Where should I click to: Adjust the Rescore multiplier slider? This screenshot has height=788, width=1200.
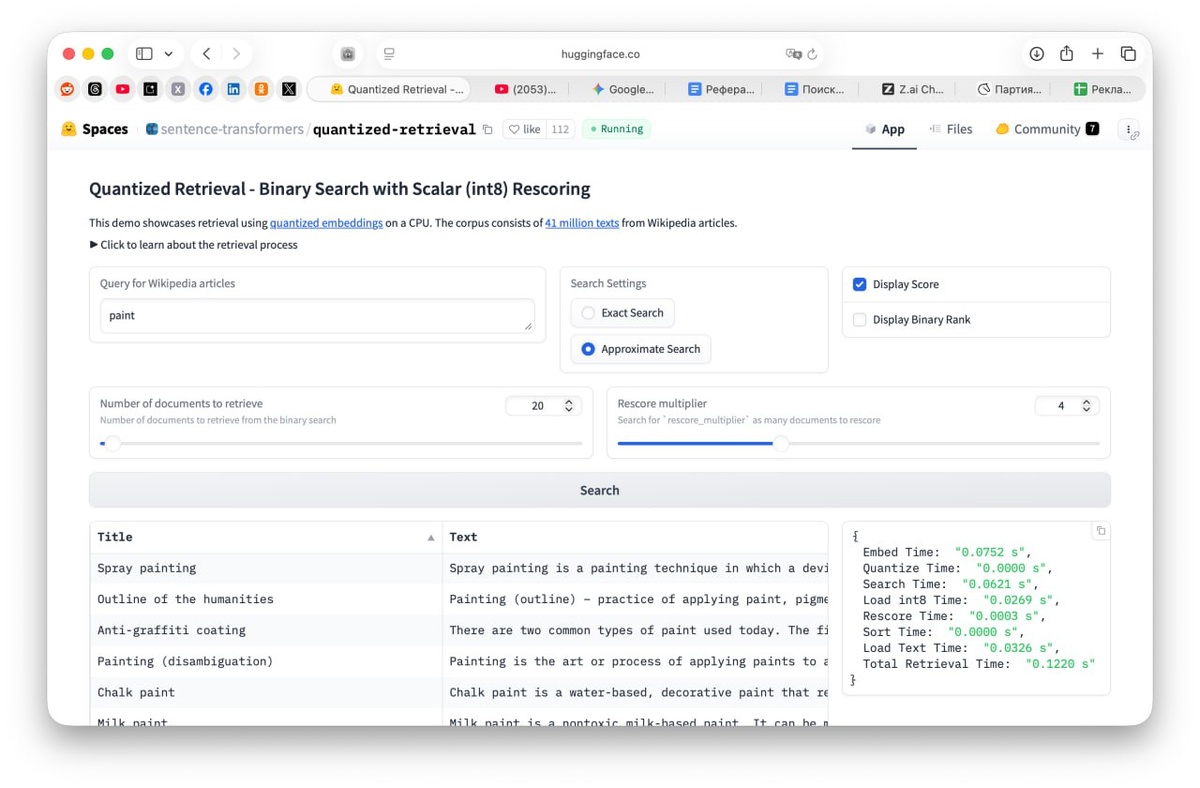point(858,443)
